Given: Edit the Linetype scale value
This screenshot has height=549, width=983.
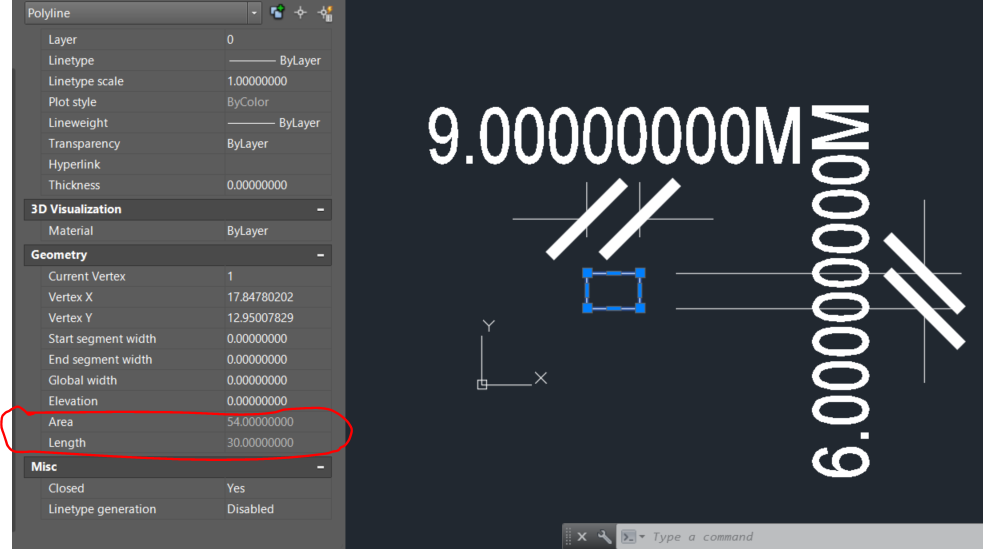Looking at the screenshot, I should pos(278,81).
